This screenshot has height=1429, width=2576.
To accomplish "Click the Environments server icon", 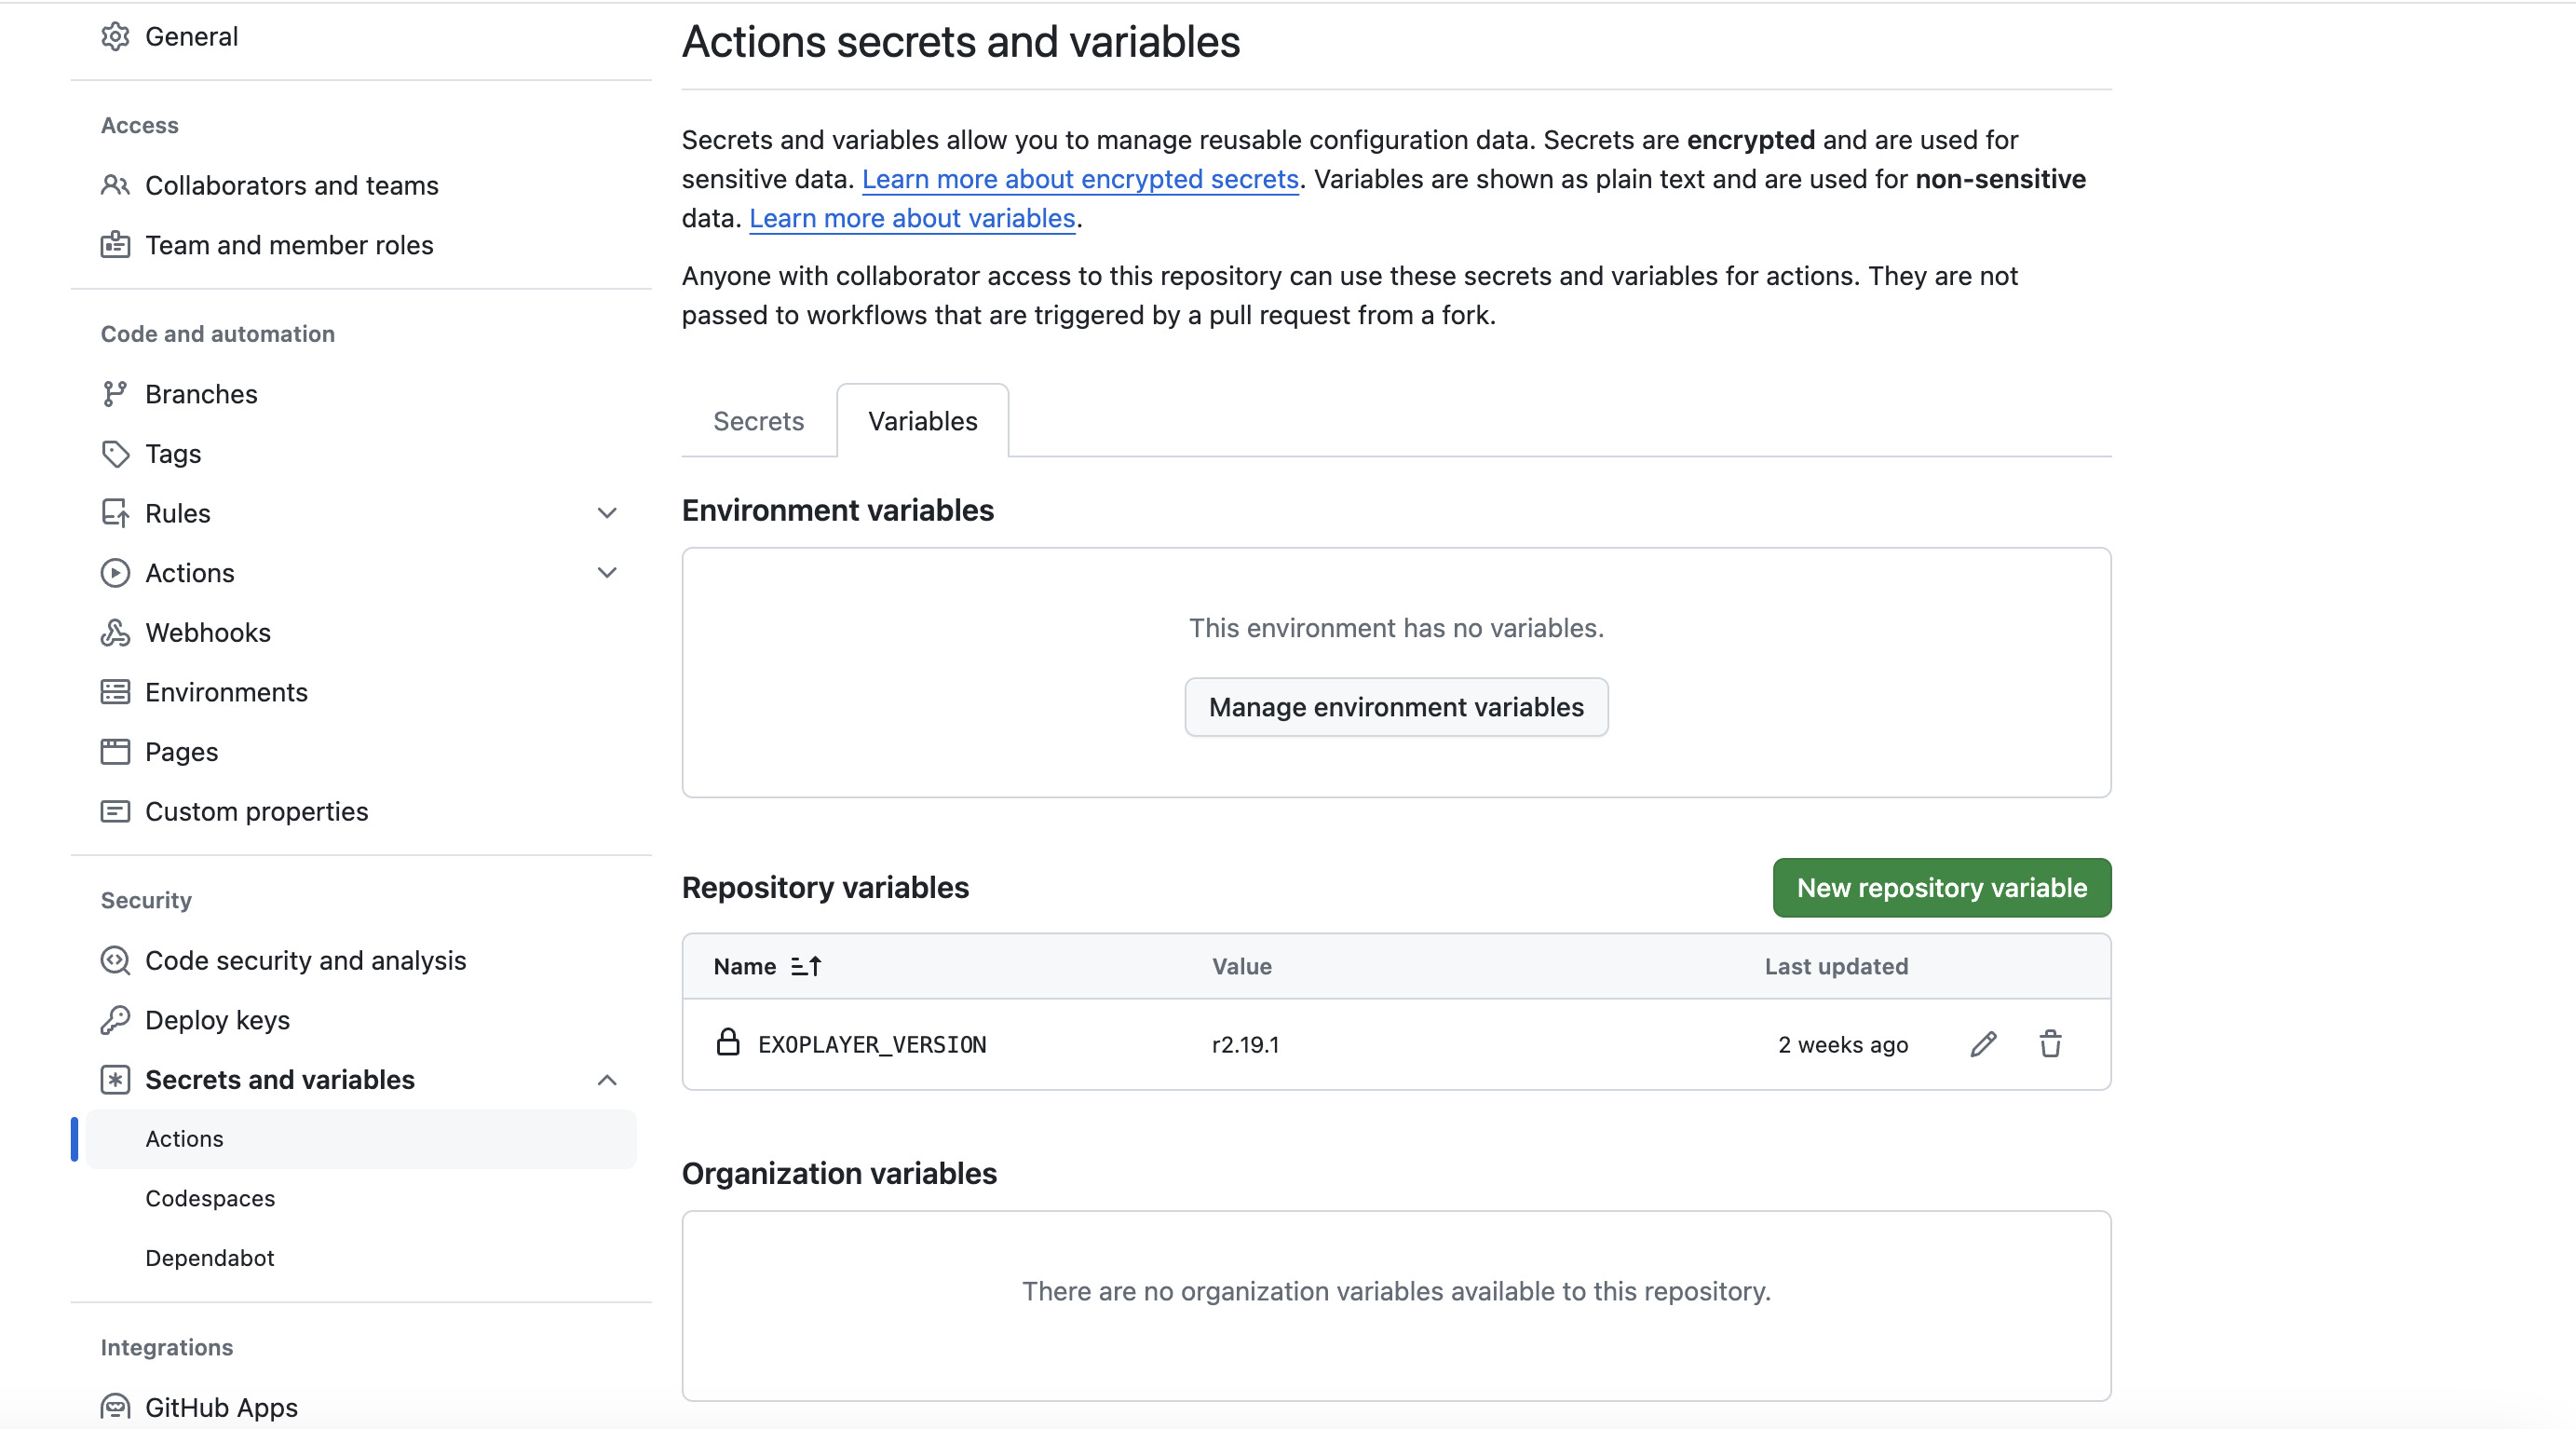I will click(x=115, y=692).
